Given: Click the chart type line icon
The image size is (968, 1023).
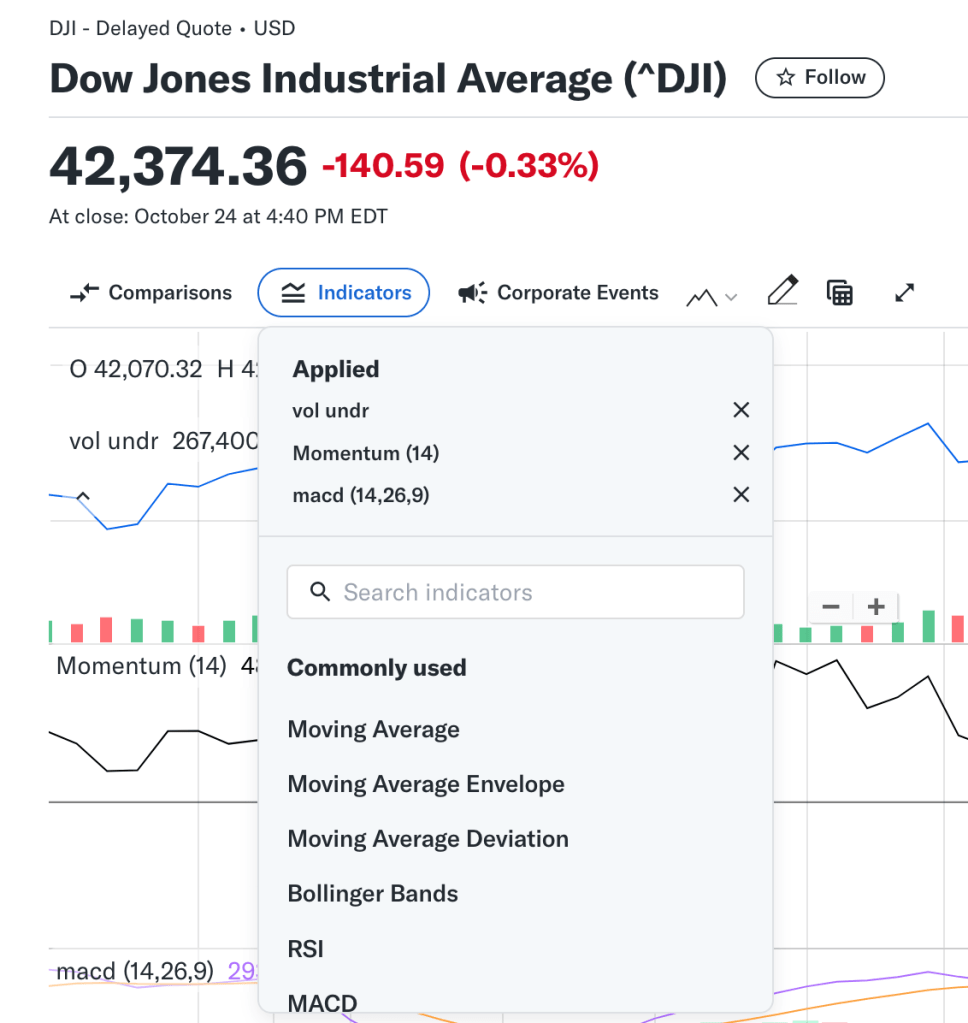Looking at the screenshot, I should [702, 296].
